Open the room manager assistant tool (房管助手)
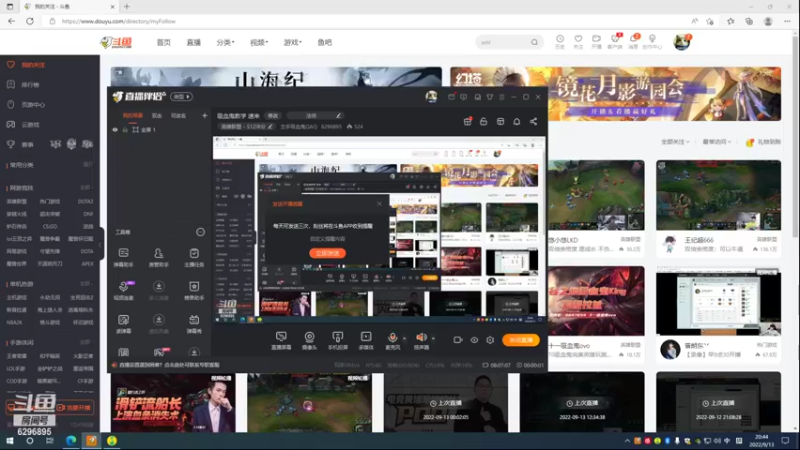The image size is (800, 450). 159,257
